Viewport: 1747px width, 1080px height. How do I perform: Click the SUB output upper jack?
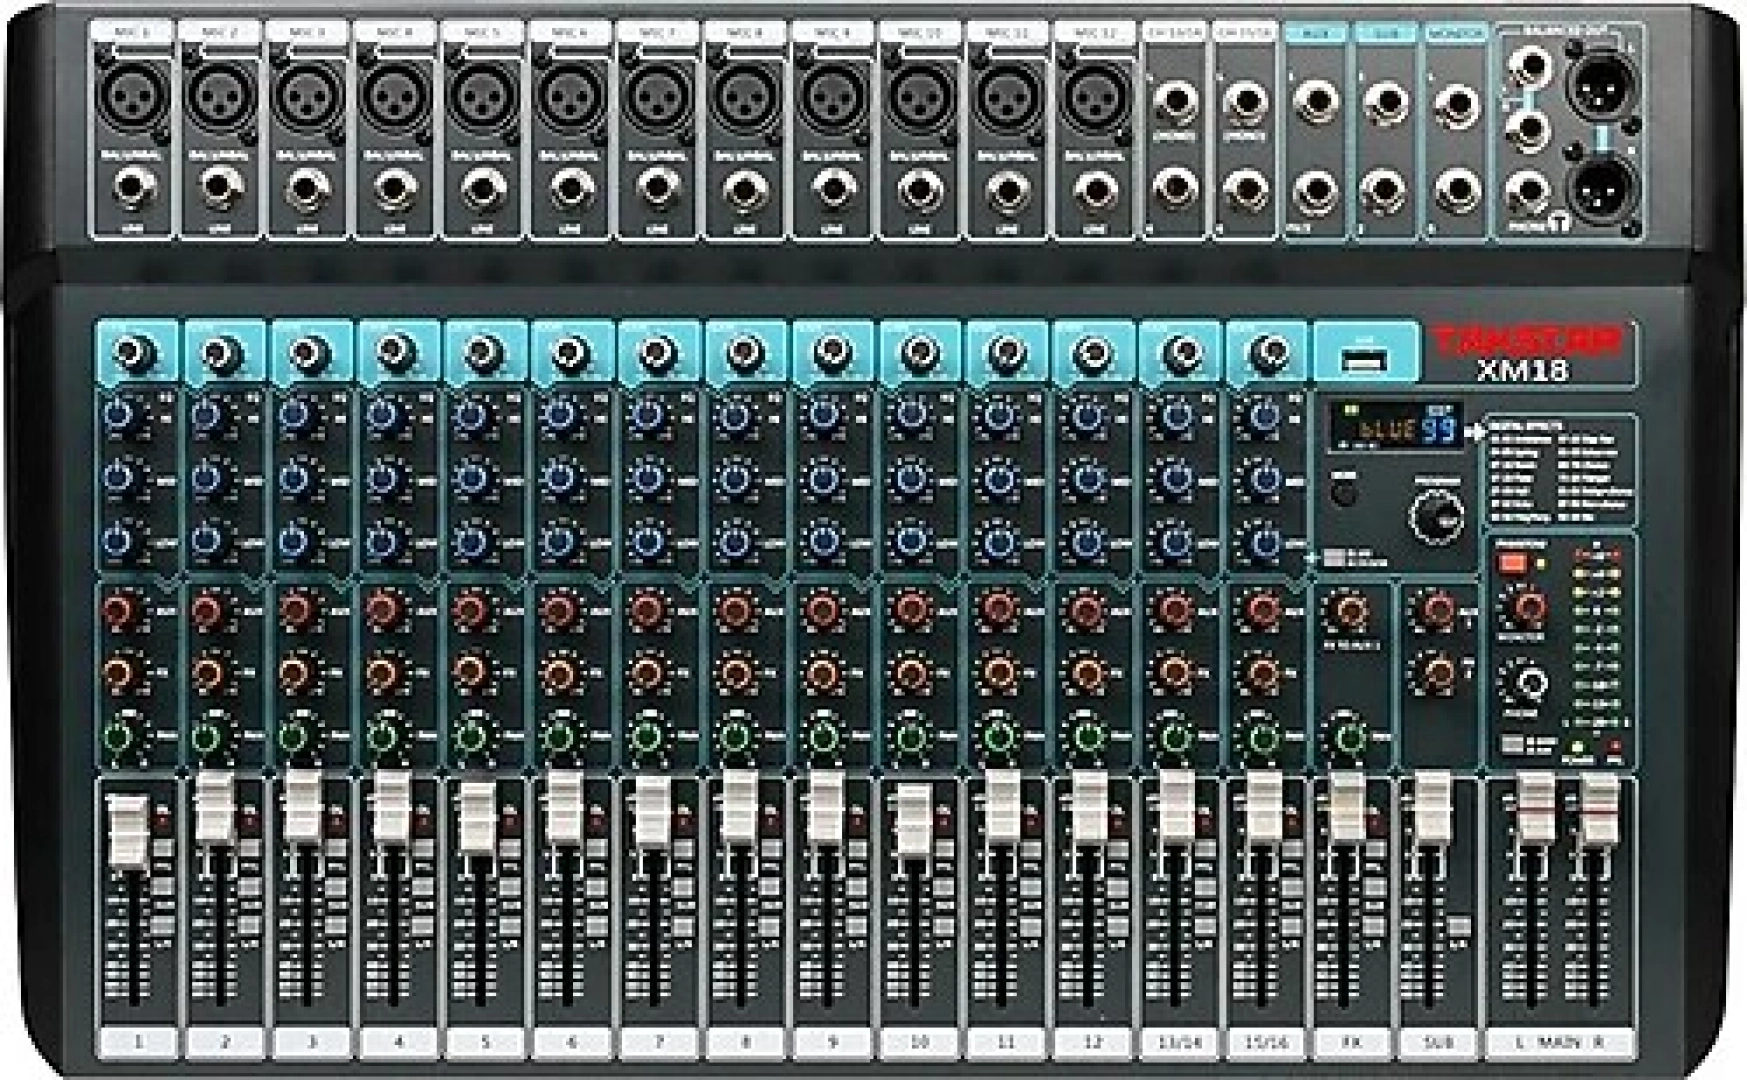1386,102
